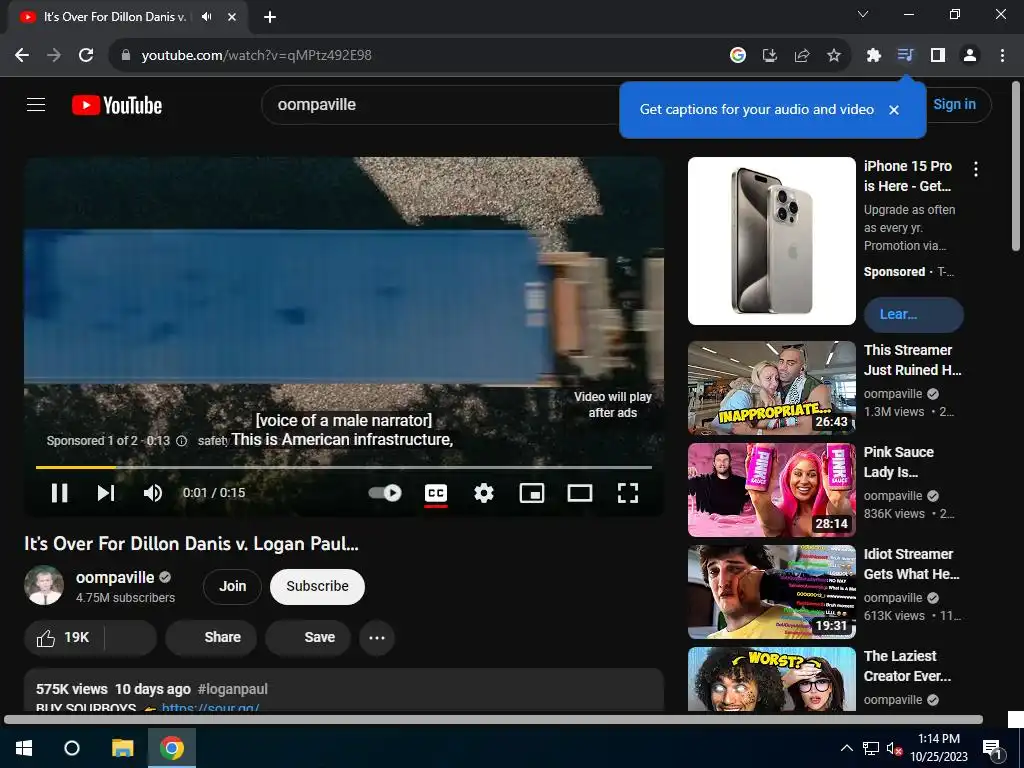This screenshot has width=1024, height=768.
Task: Go back in browser
Action: tap(22, 56)
